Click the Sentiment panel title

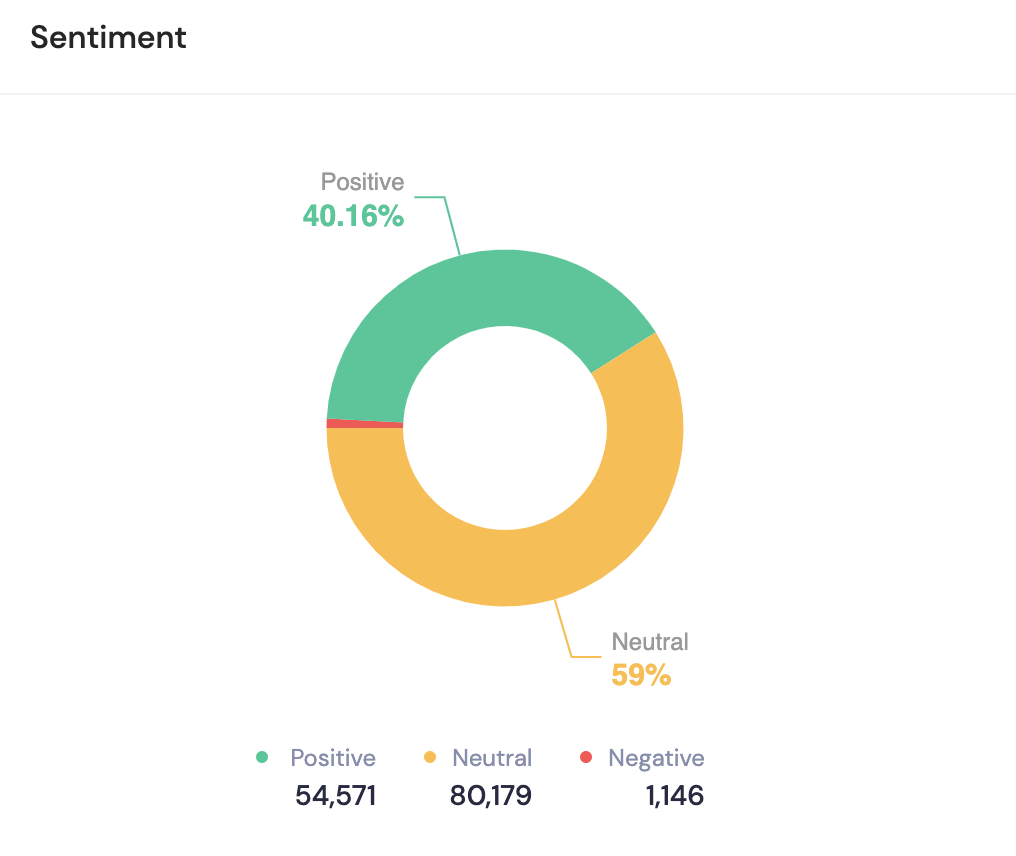tap(108, 38)
